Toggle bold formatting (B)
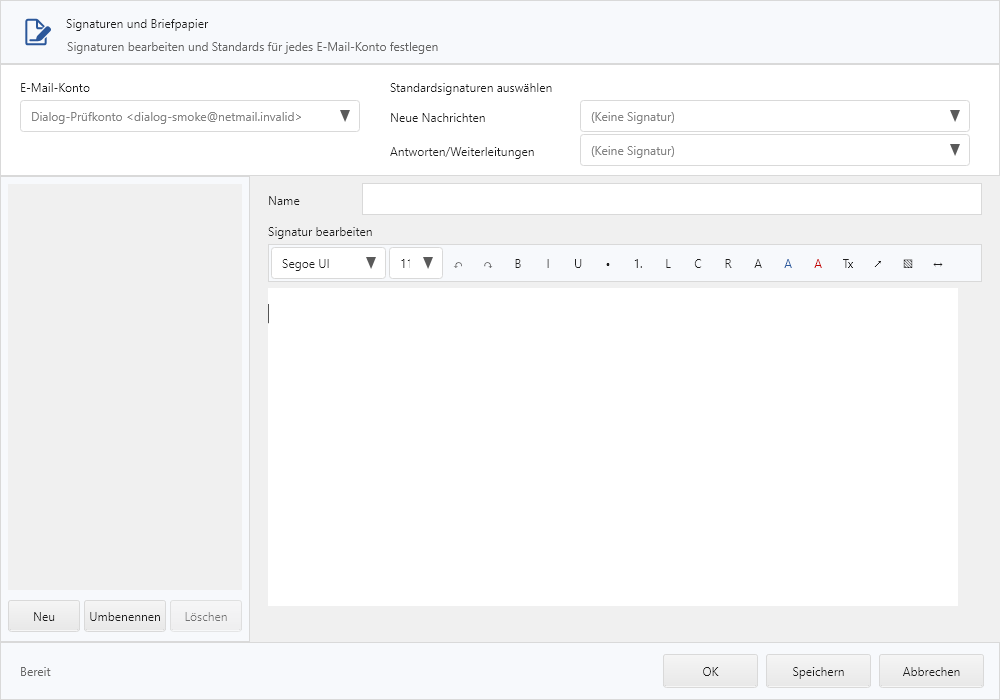The width and height of the screenshot is (1000, 700). click(x=518, y=264)
